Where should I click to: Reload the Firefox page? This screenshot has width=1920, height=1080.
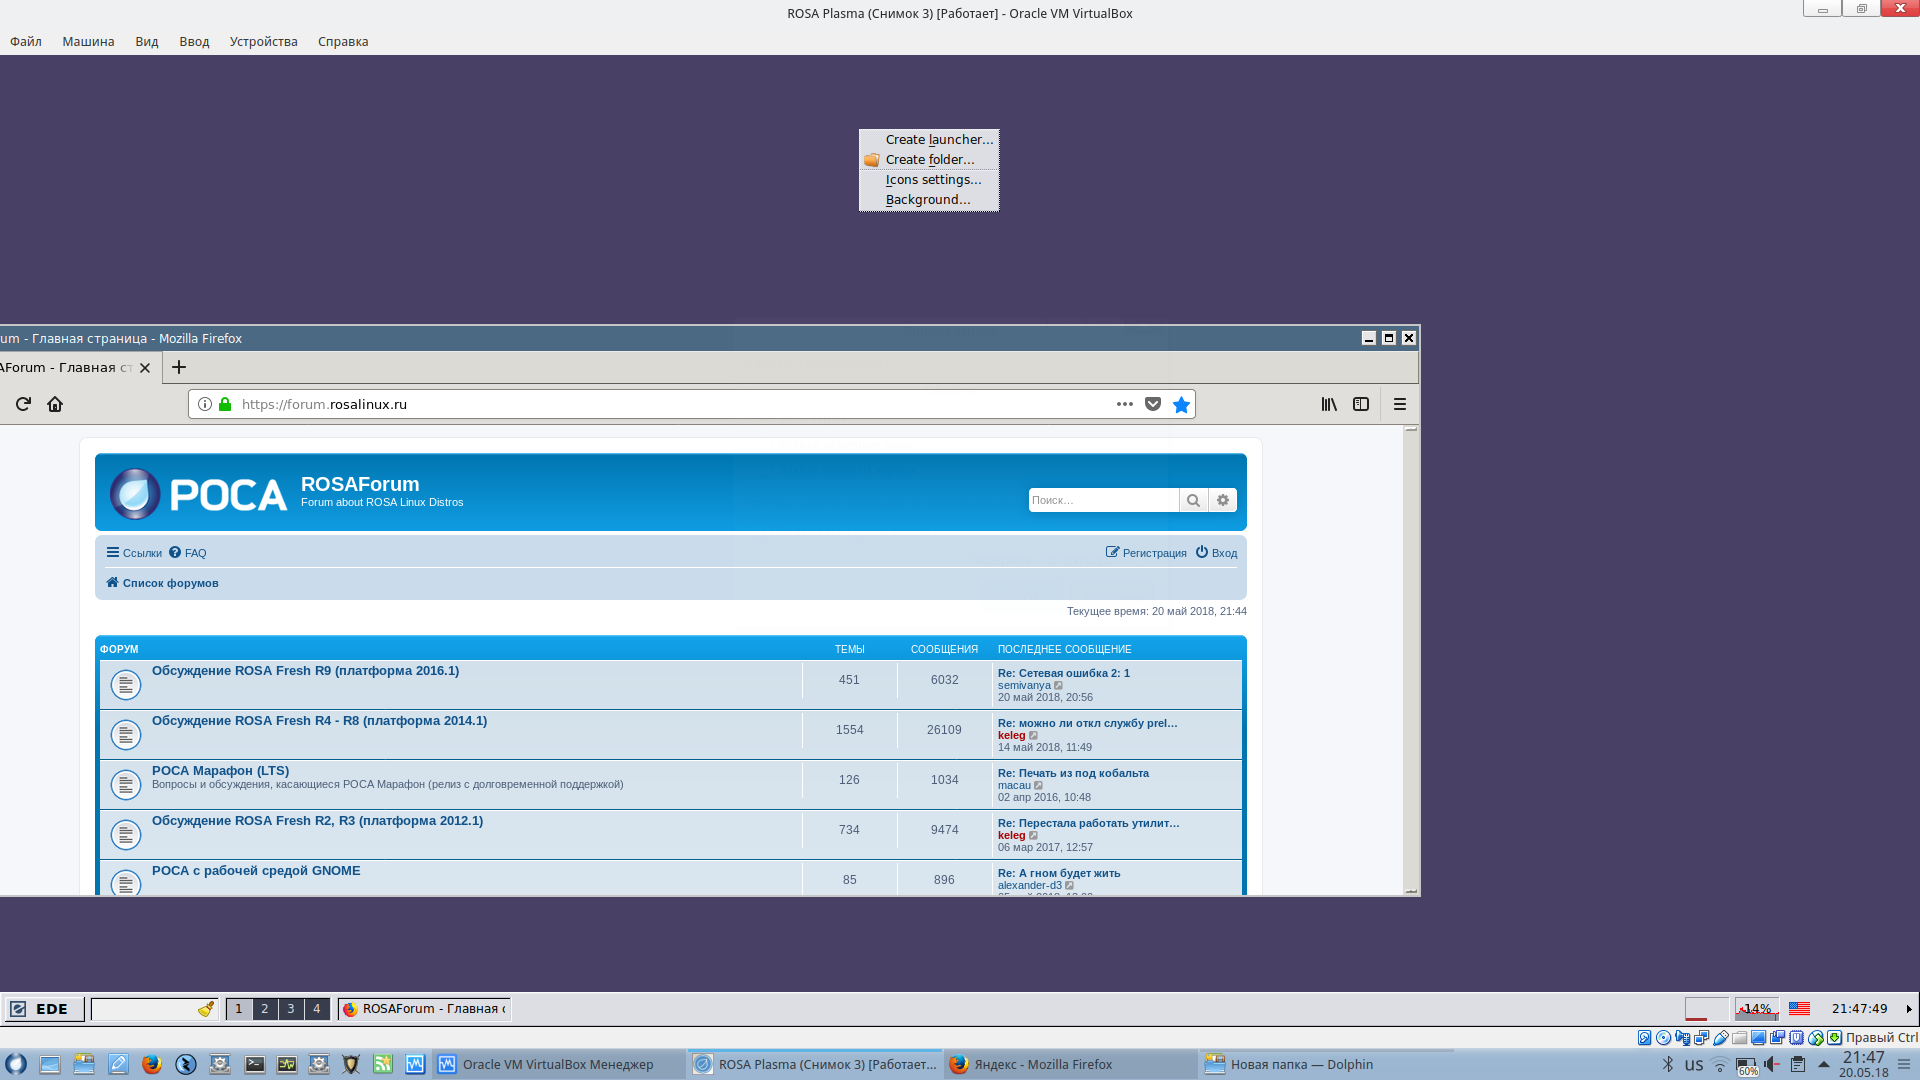[23, 404]
